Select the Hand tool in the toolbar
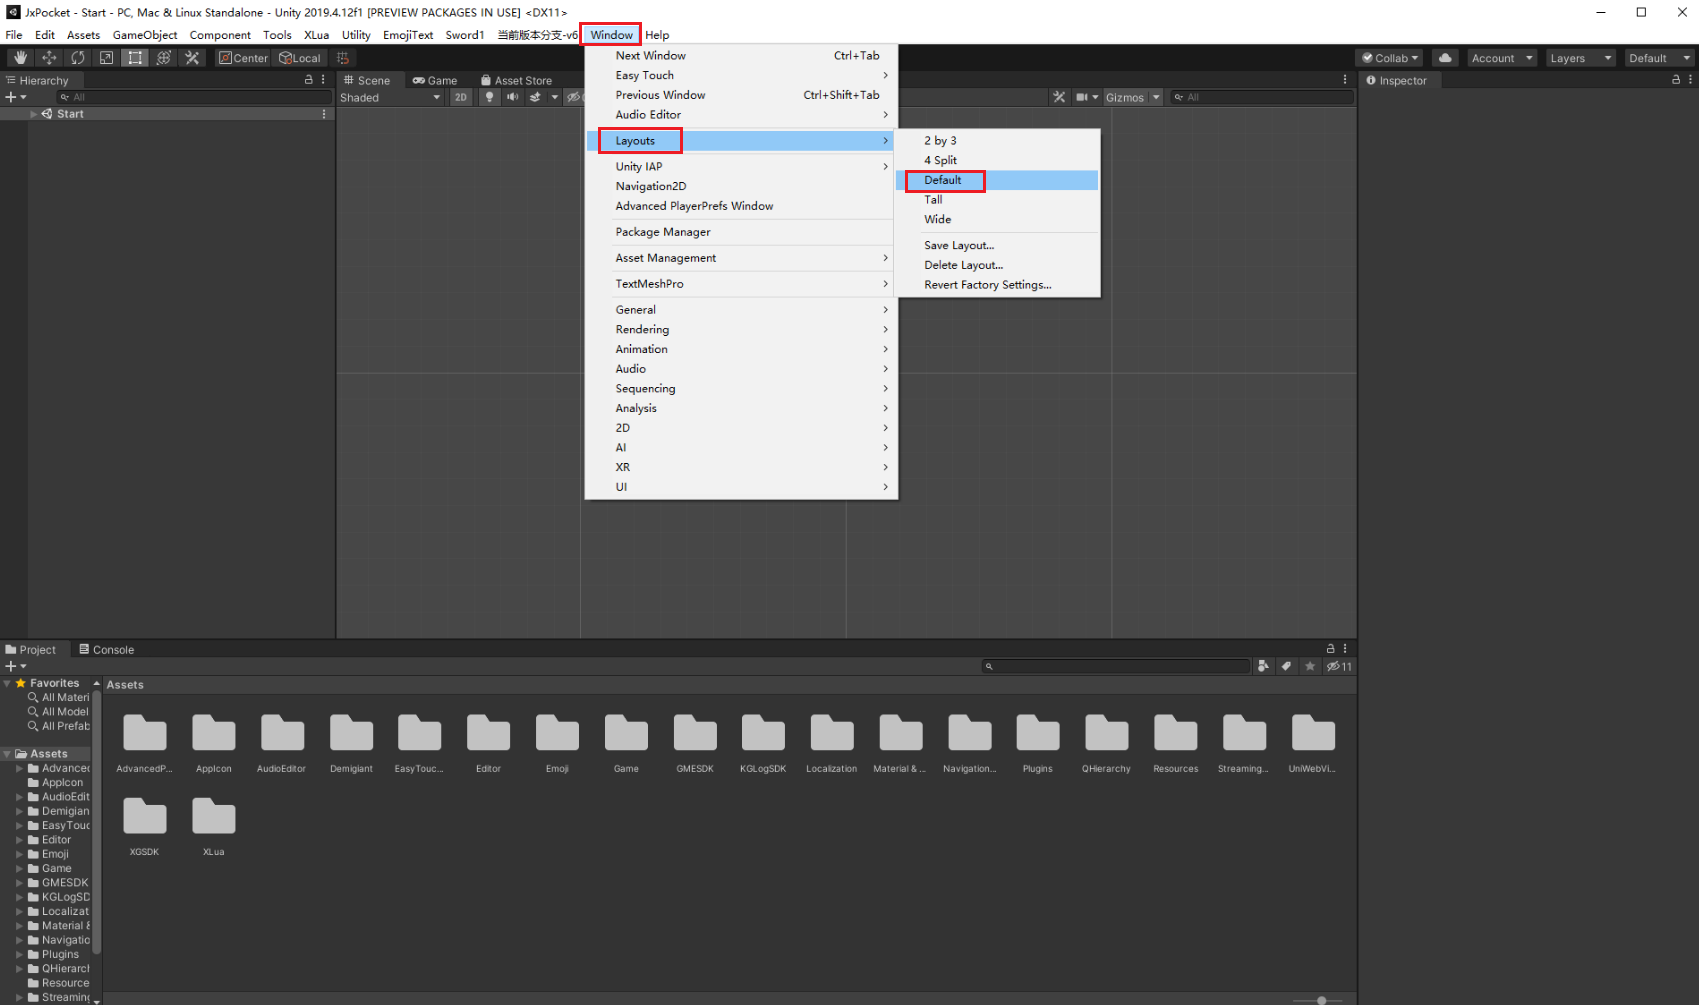This screenshot has width=1699, height=1005. point(20,57)
